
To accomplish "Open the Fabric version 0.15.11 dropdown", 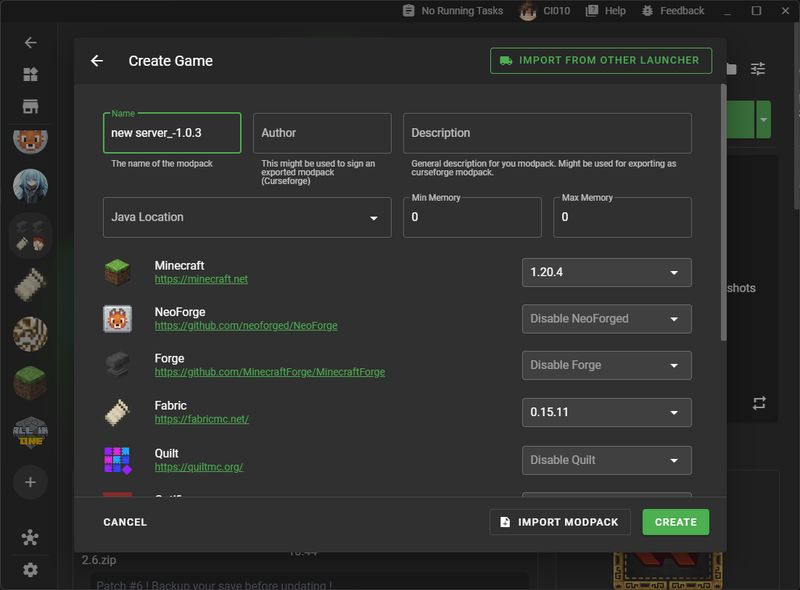I will 606,412.
